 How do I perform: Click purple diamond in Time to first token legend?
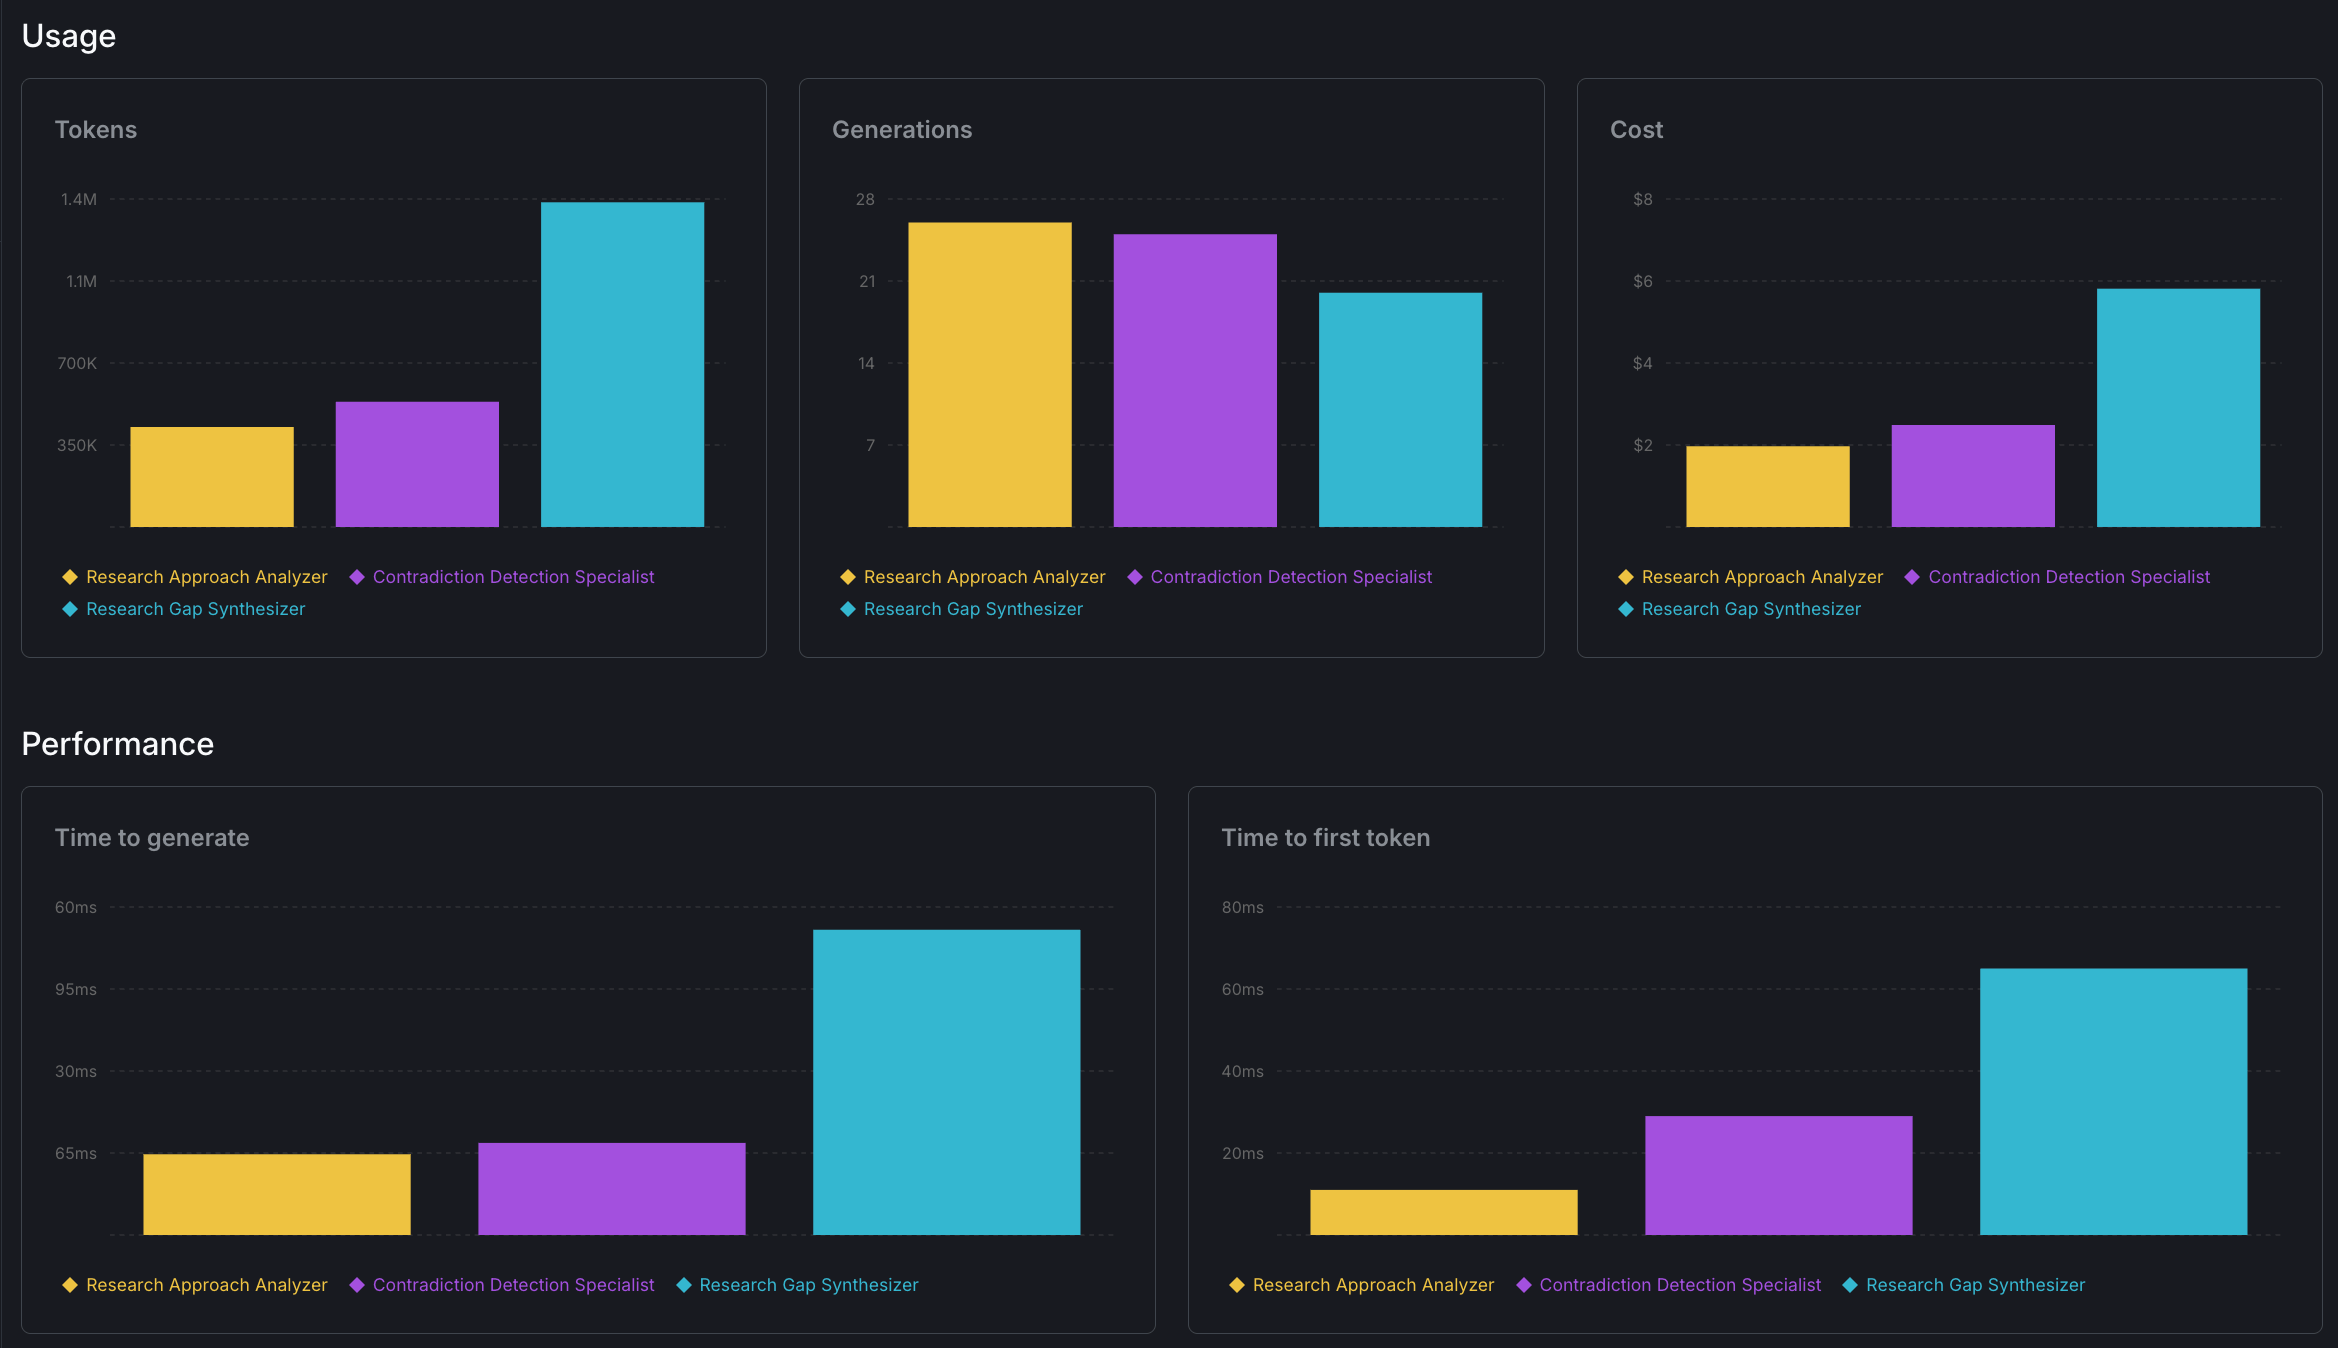pyautogui.click(x=1524, y=1285)
